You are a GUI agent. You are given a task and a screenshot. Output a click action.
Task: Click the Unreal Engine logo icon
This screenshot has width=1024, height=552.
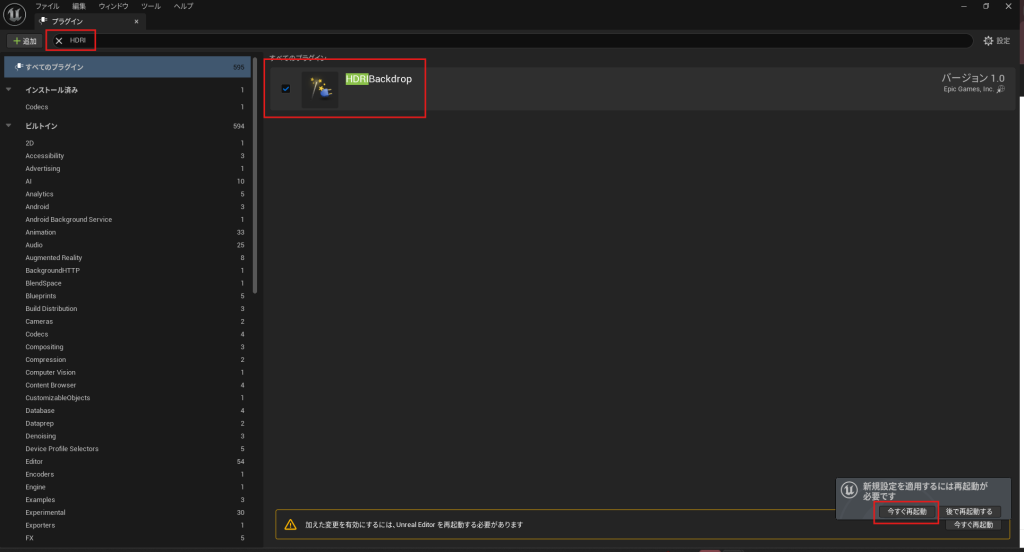[x=15, y=13]
